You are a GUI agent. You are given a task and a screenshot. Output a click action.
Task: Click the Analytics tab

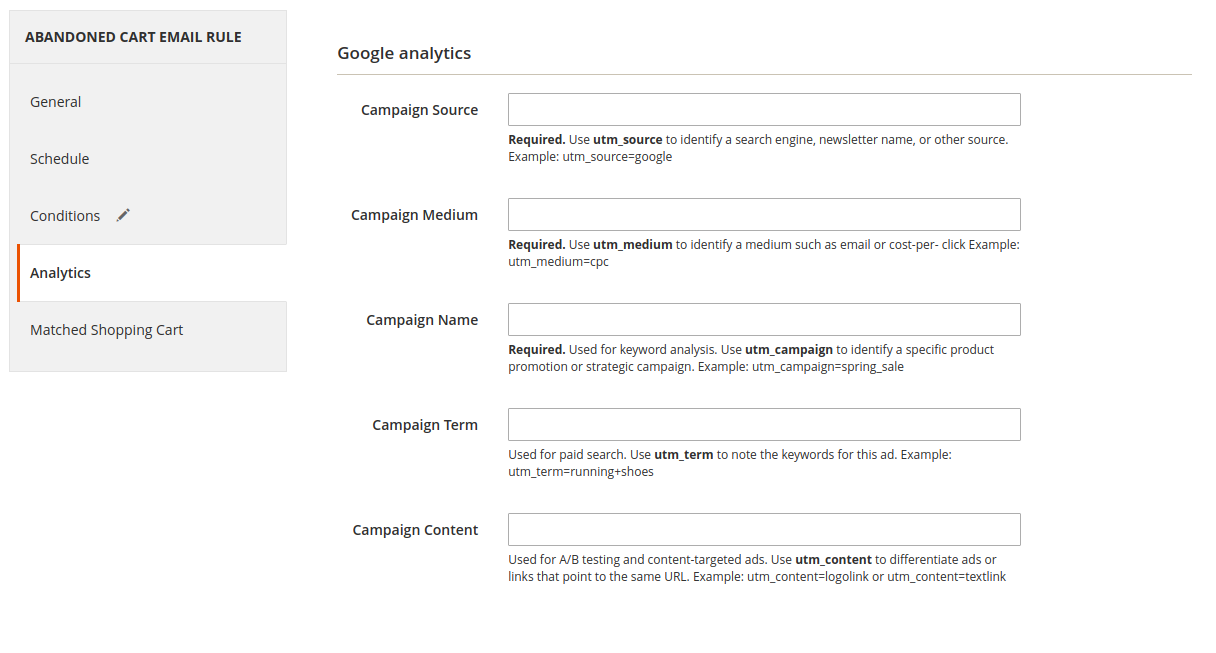point(61,273)
